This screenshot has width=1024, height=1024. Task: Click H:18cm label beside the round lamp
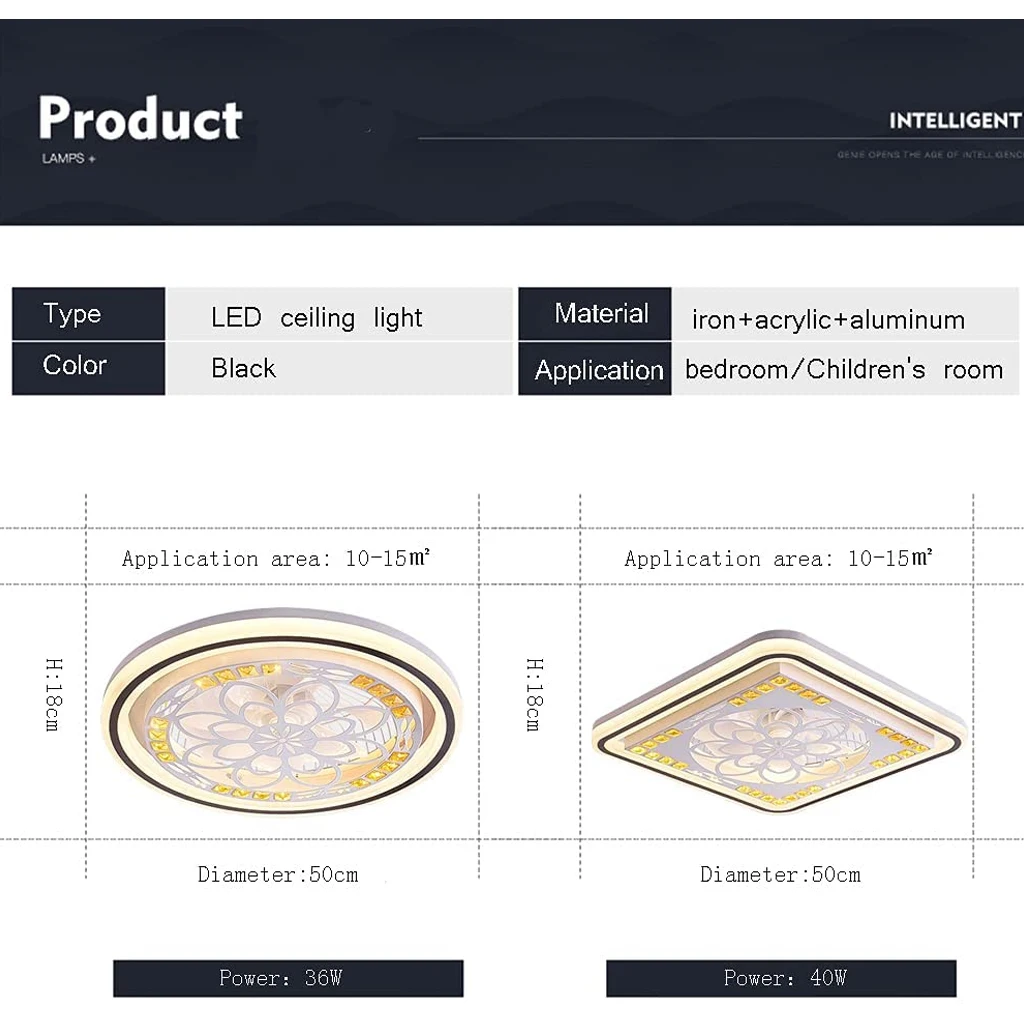tap(53, 693)
